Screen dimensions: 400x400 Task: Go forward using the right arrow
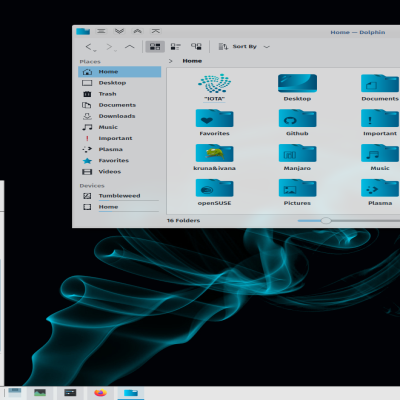(109, 47)
